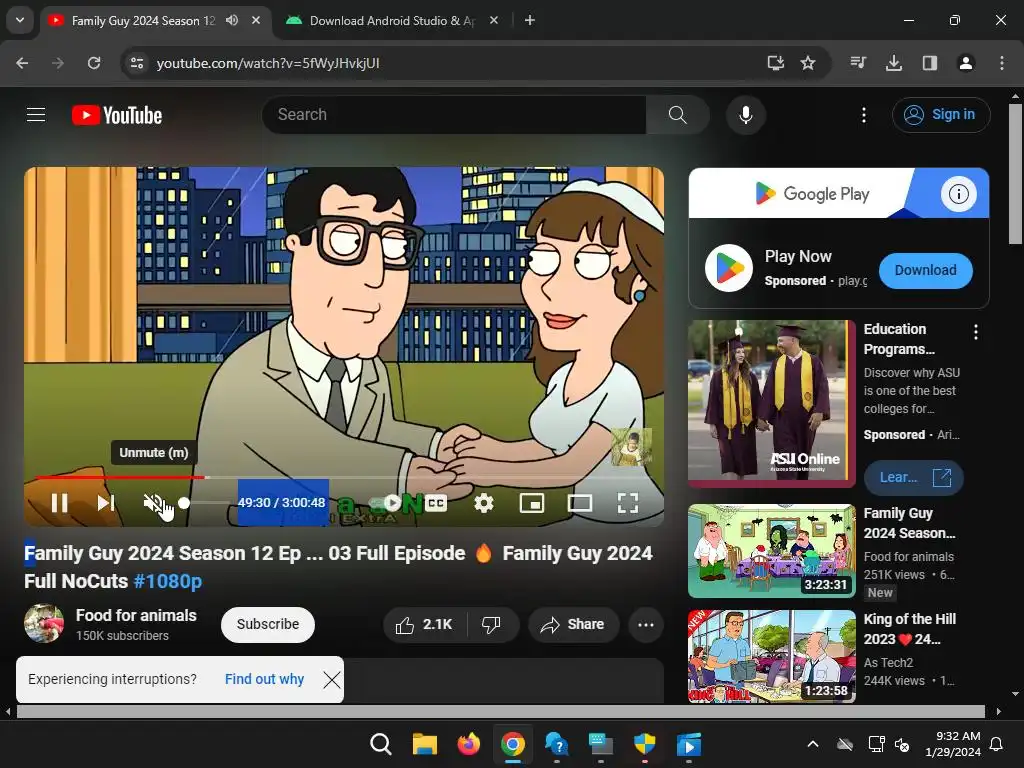1024x768 pixels.
Task: Adjust the video volume slider
Action: click(204, 503)
